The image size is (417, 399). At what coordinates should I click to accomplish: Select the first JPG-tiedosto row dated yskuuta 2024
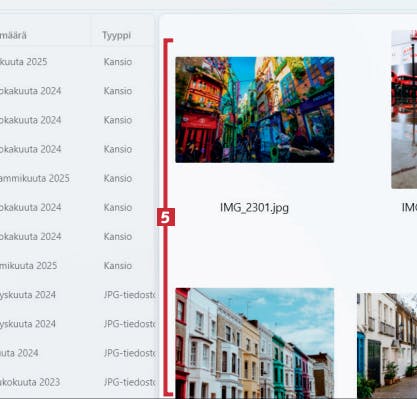pos(77,295)
